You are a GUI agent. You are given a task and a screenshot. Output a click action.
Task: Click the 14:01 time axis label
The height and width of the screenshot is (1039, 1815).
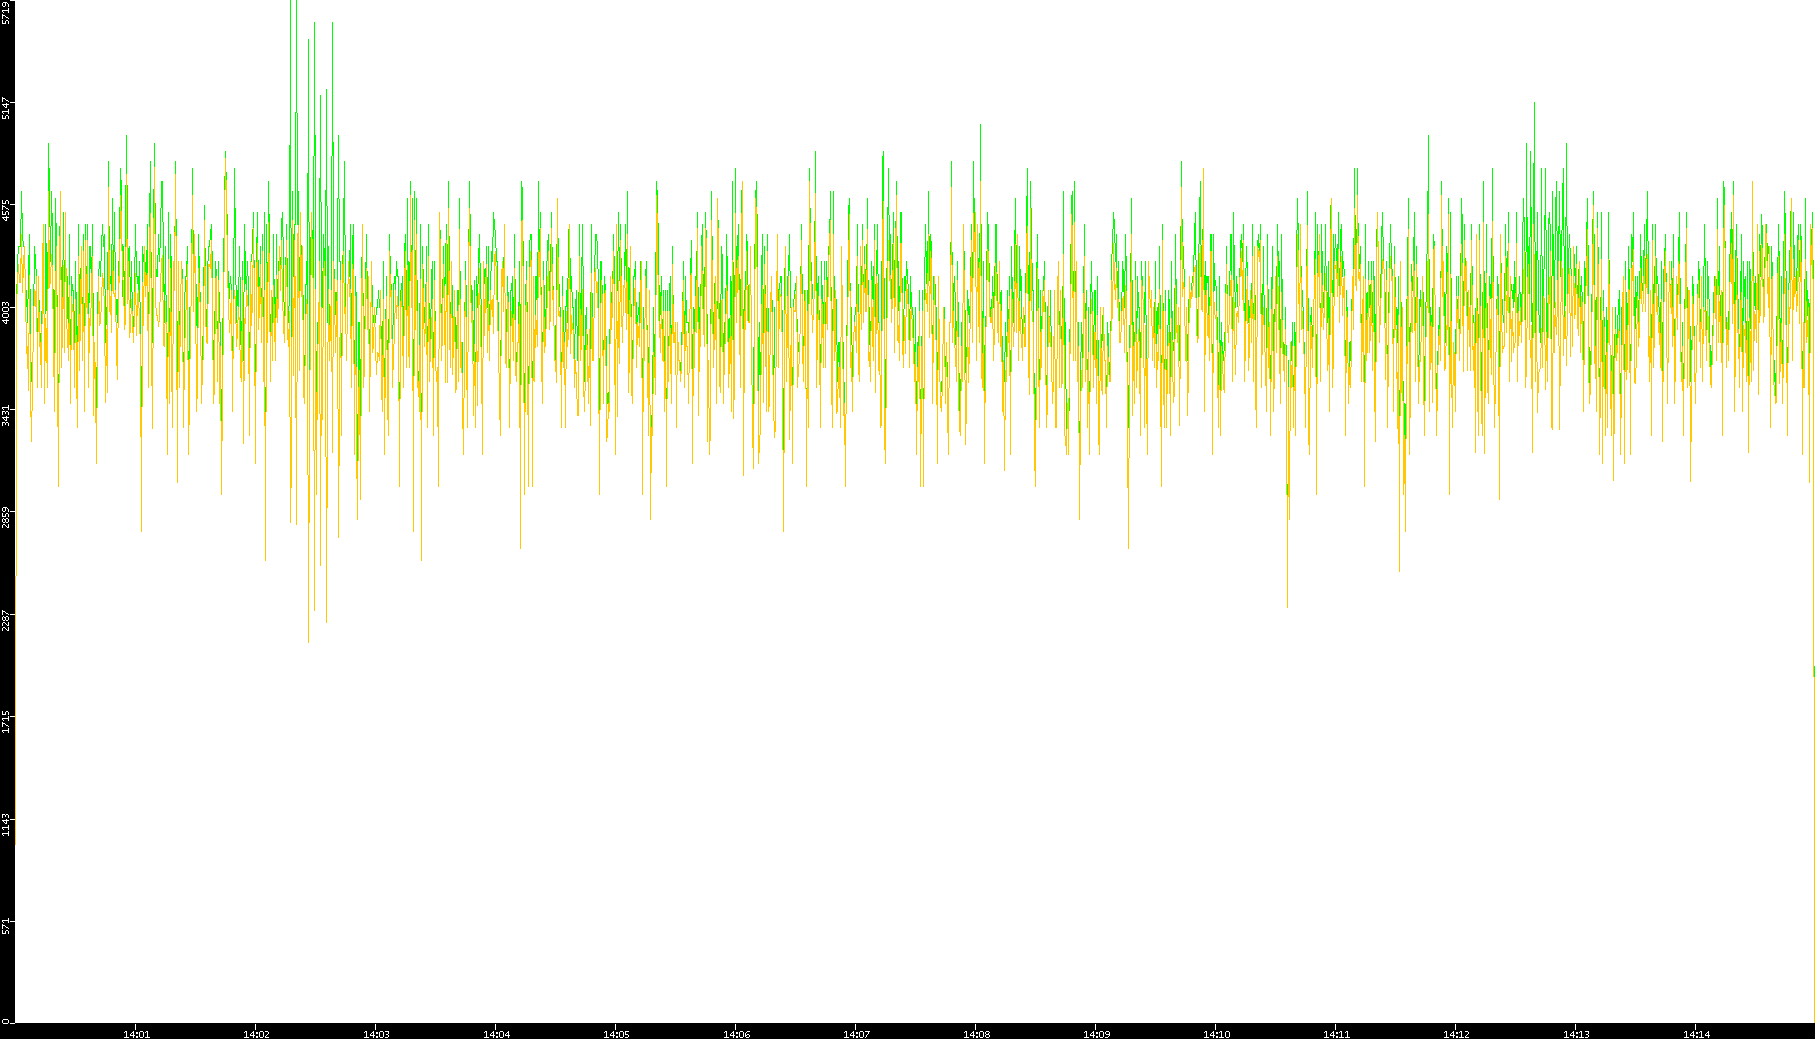coord(136,1034)
